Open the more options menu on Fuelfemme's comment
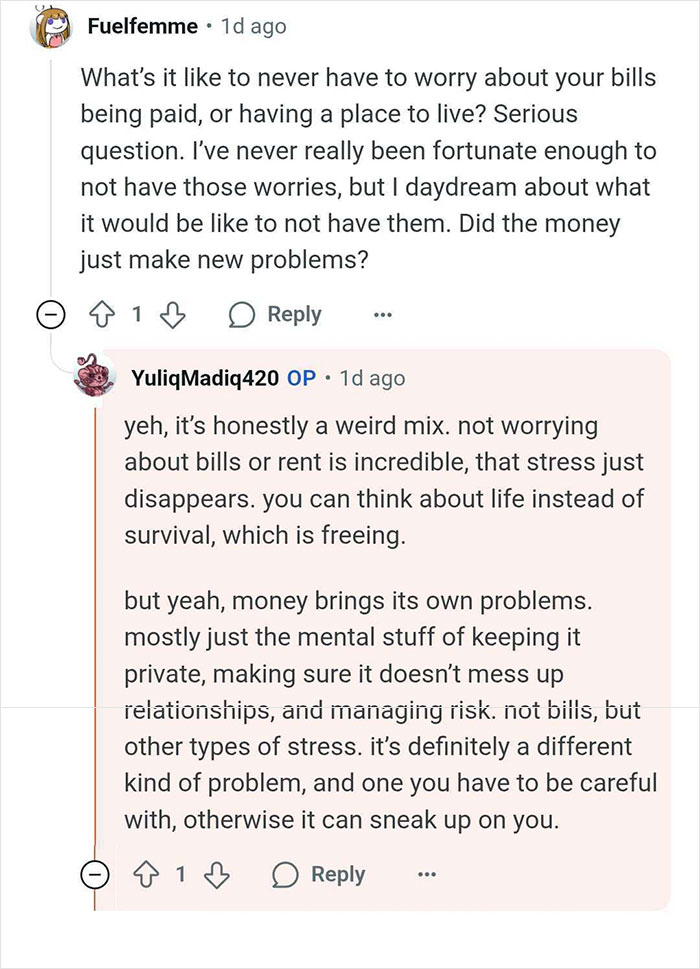This screenshot has height=969, width=700. [382, 316]
